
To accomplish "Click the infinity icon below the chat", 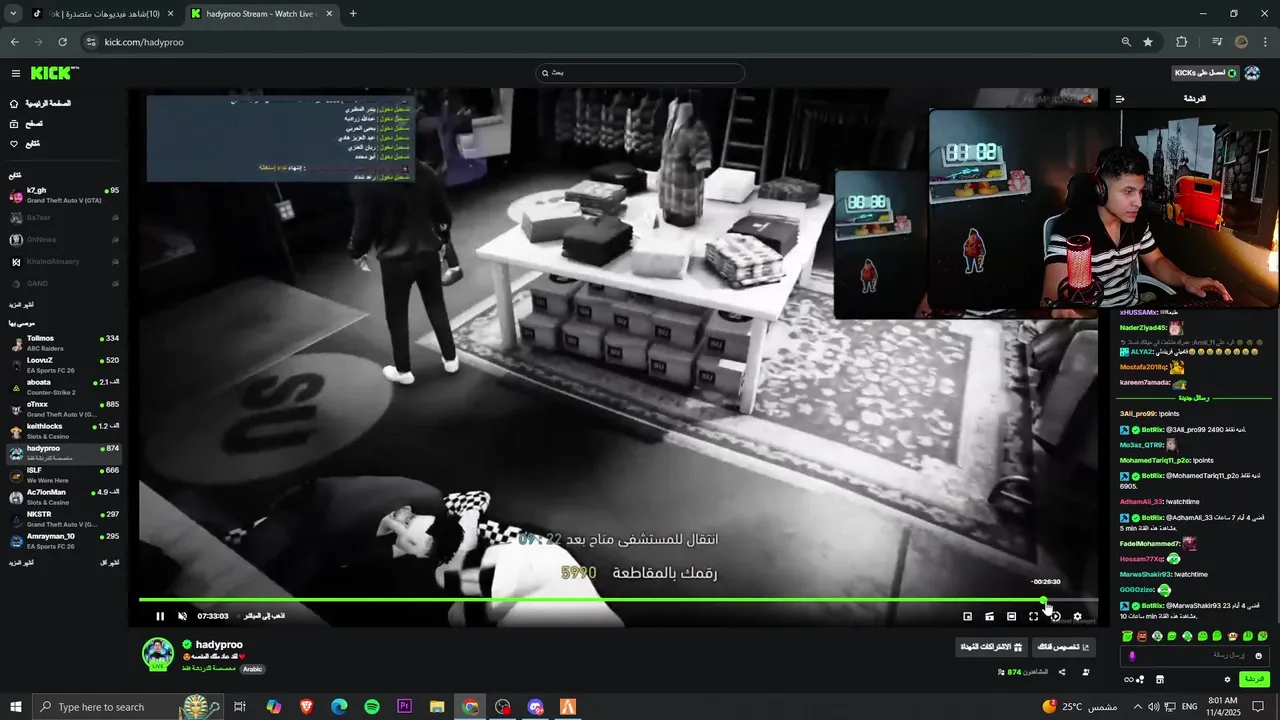I will coord(1128,679).
